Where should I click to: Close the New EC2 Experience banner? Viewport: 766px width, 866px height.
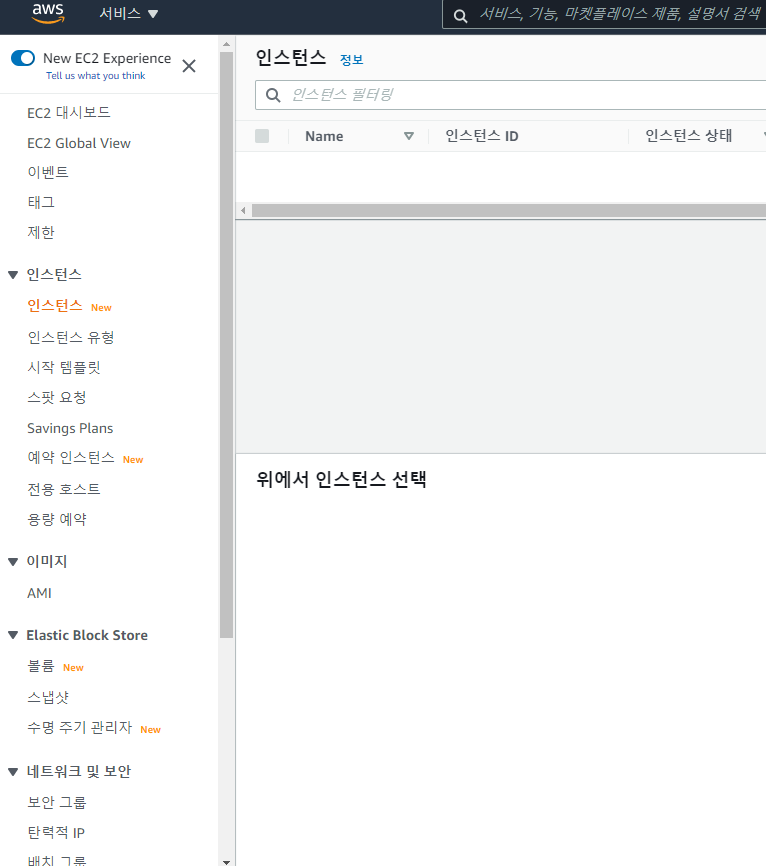(189, 66)
